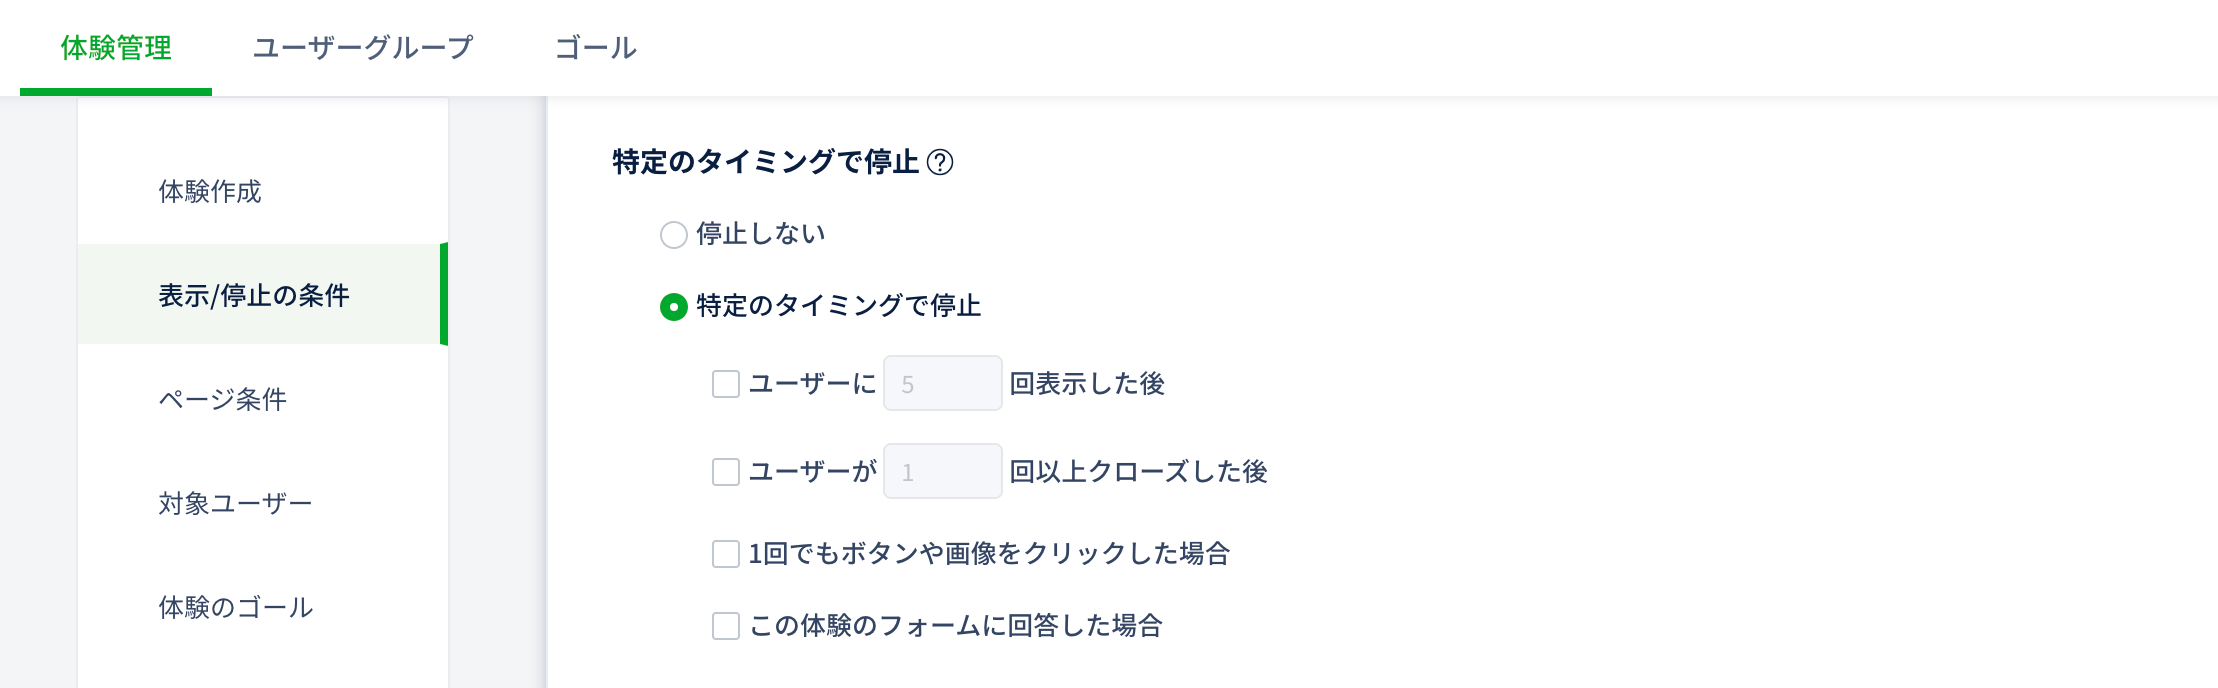Jump to 体験のゴール in the sidebar
Screen dimensions: 2218x688
236,608
